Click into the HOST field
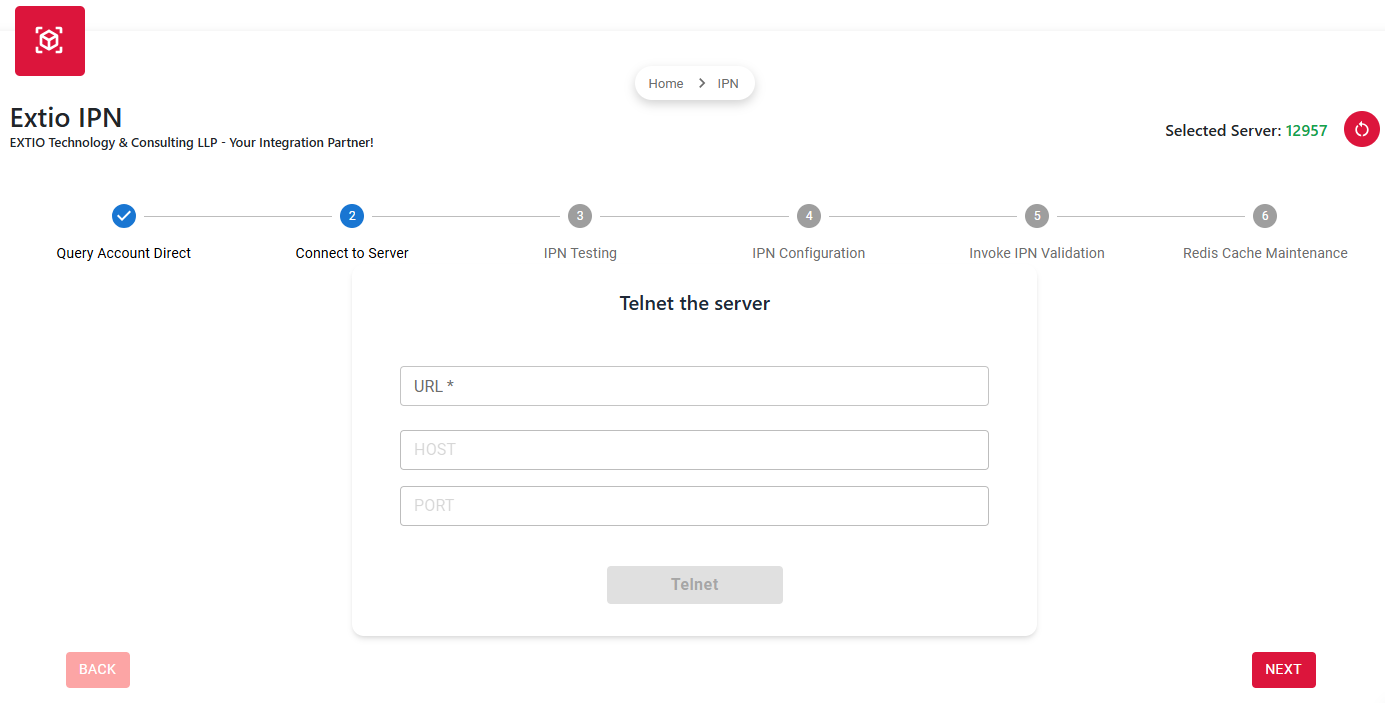Image resolution: width=1385 pixels, height=703 pixels. pos(694,450)
